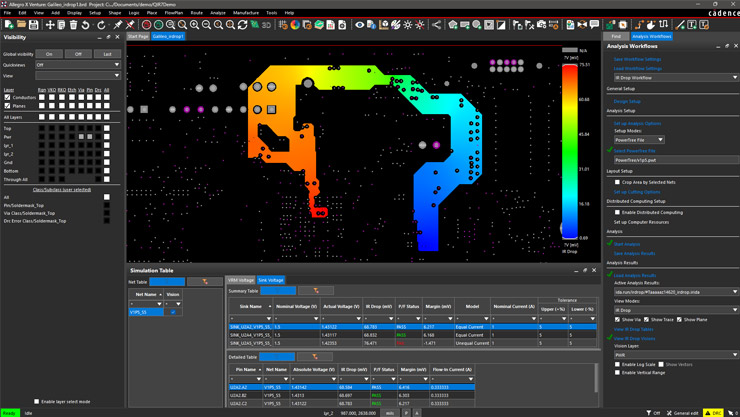Click the V1P5_S5 net color swatch
This screenshot has width=740, height=417.
(x=173, y=312)
